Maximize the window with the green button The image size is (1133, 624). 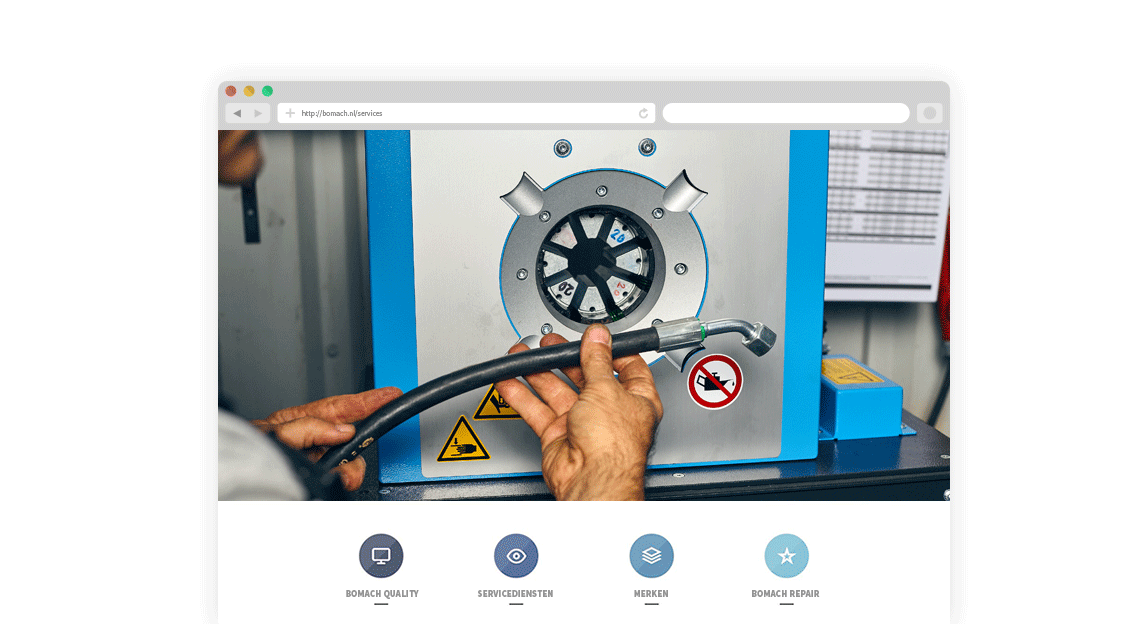(267, 91)
